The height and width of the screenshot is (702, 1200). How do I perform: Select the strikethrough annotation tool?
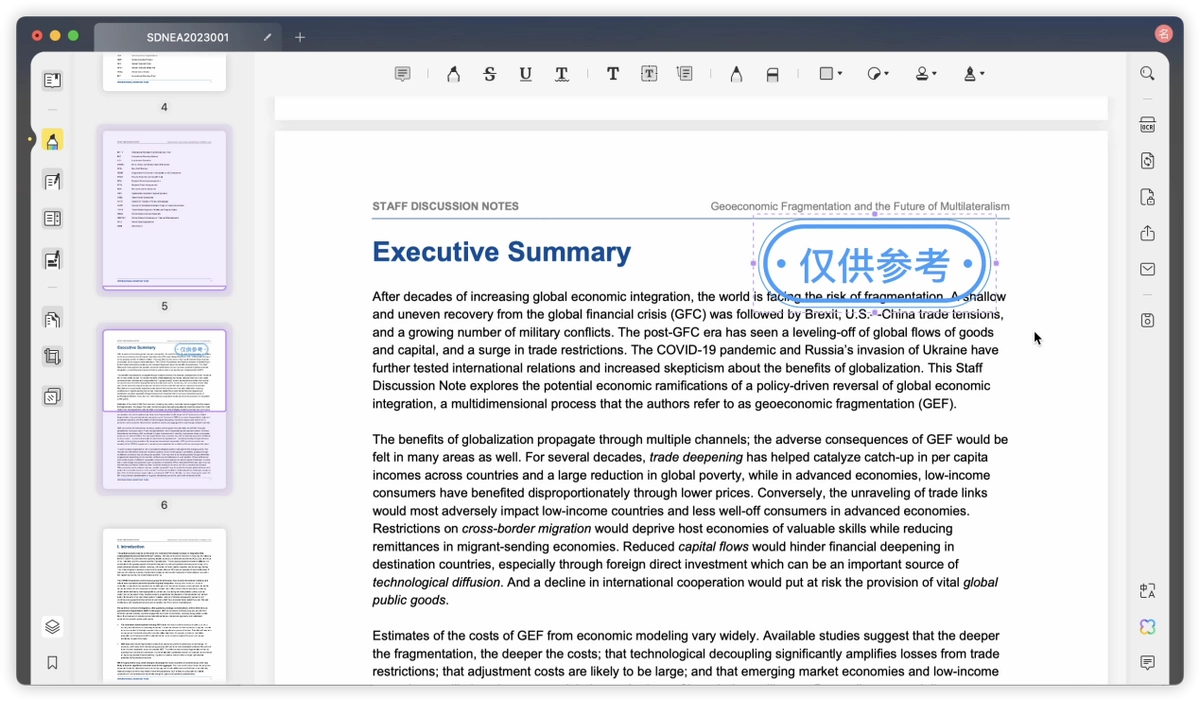(489, 74)
